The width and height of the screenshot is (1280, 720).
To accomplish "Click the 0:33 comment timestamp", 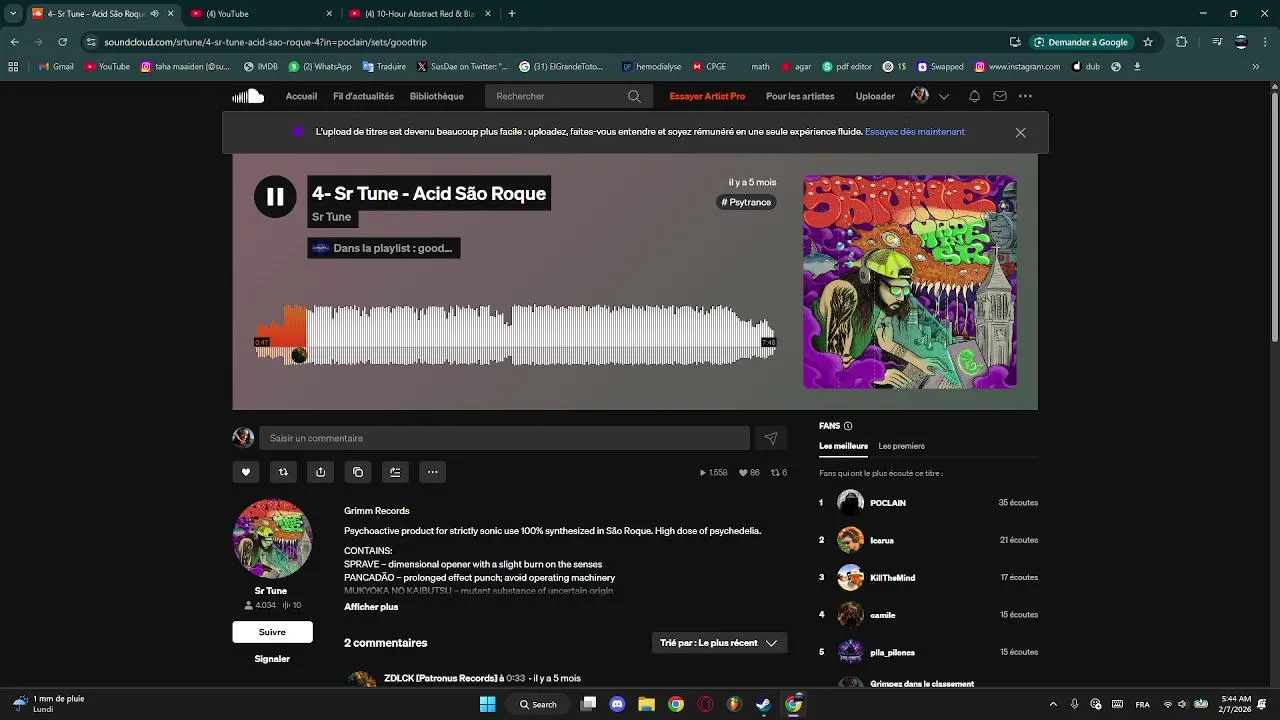I will (x=516, y=678).
